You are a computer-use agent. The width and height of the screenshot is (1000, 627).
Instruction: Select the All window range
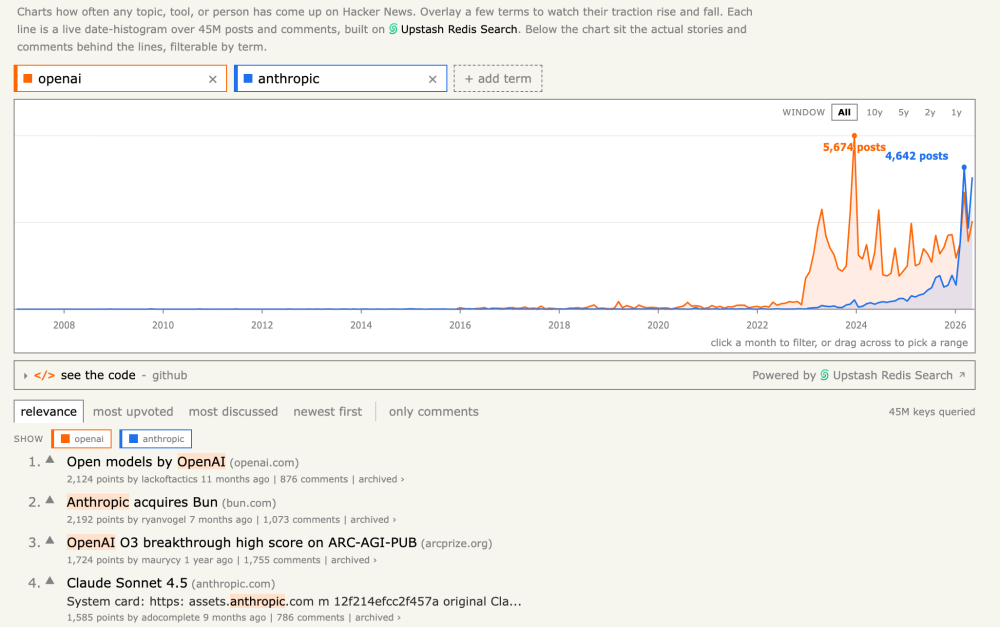point(844,112)
